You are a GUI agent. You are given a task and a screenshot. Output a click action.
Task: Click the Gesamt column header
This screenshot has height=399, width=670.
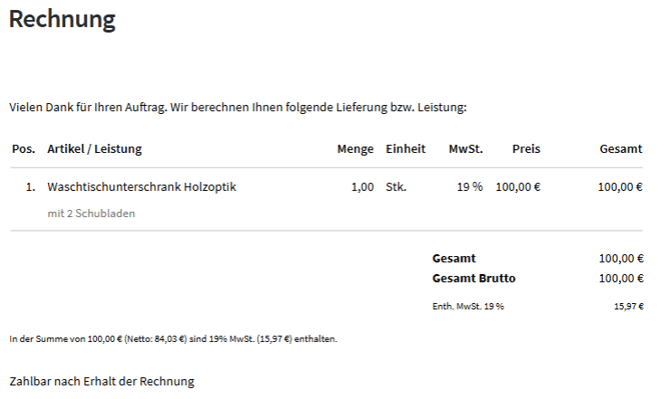pos(620,149)
